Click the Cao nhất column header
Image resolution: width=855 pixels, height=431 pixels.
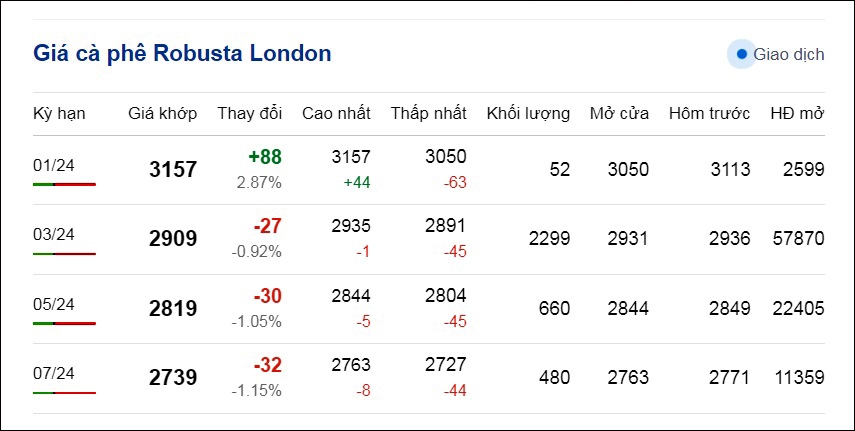coord(336,113)
